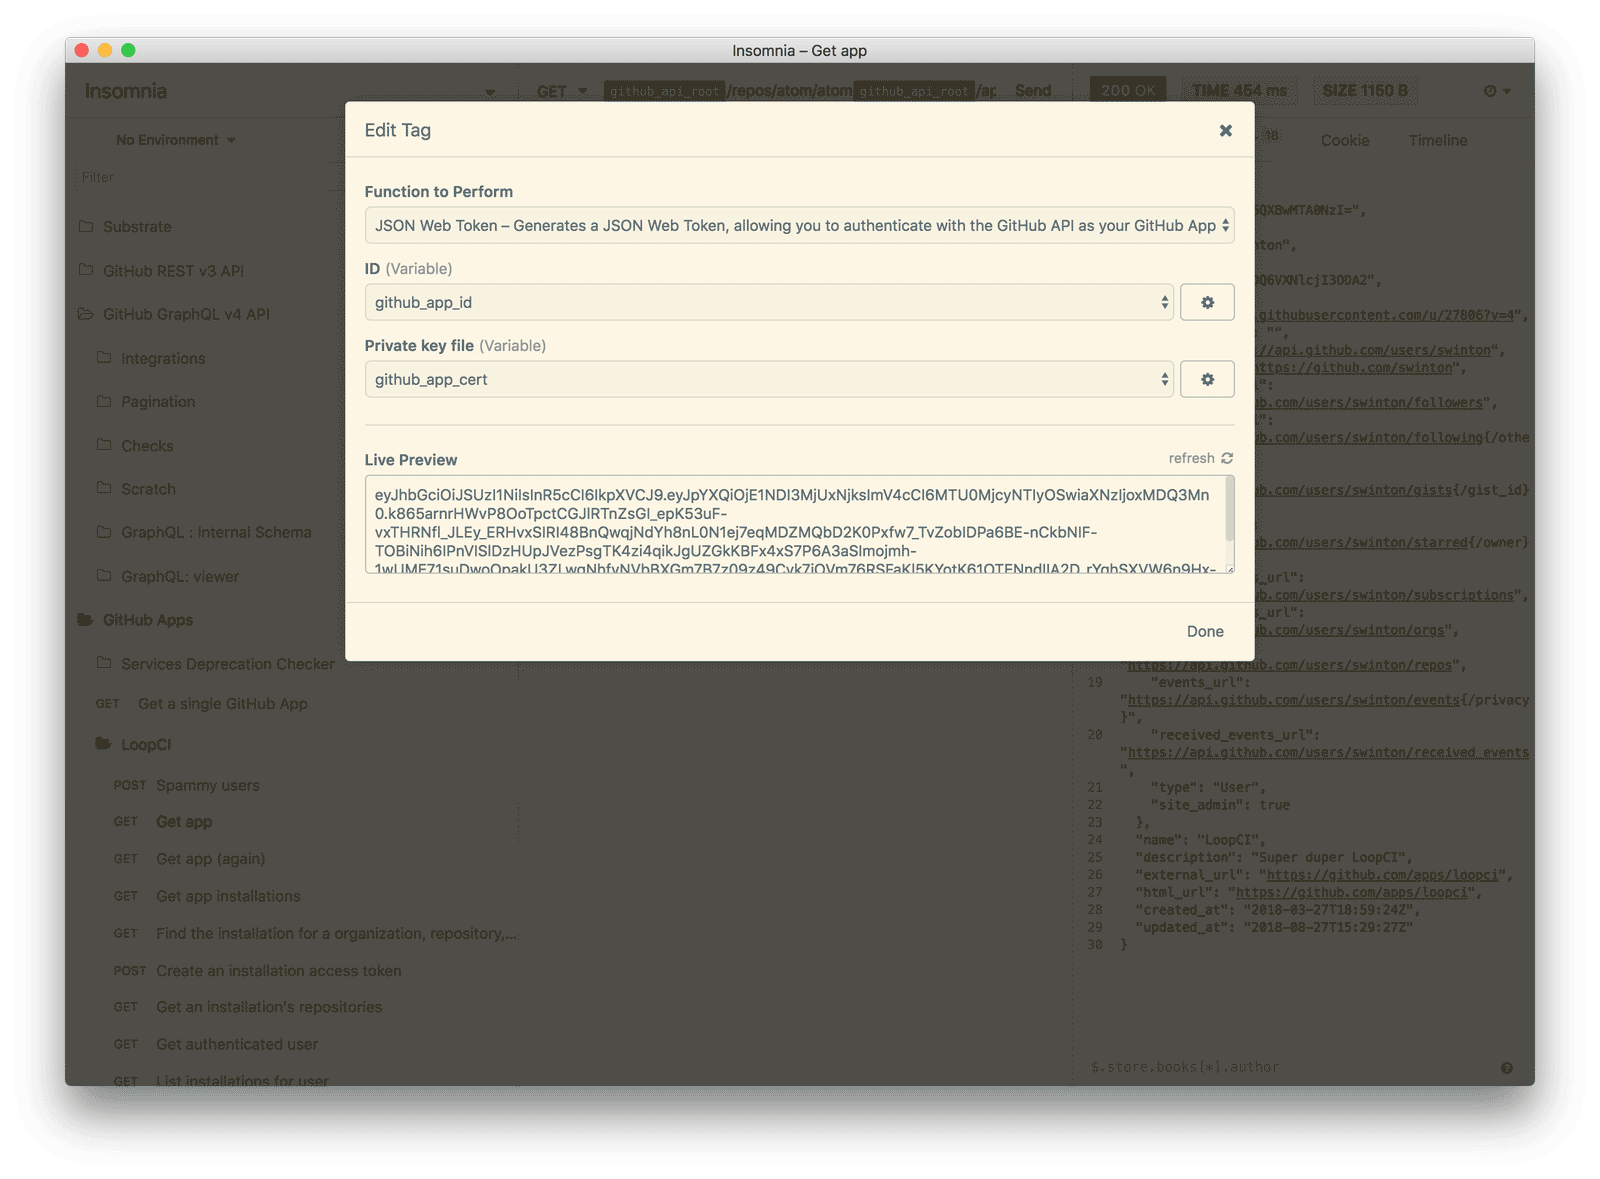
Task: Click the response filter field $.store.books
Action: [x=1290, y=1068]
